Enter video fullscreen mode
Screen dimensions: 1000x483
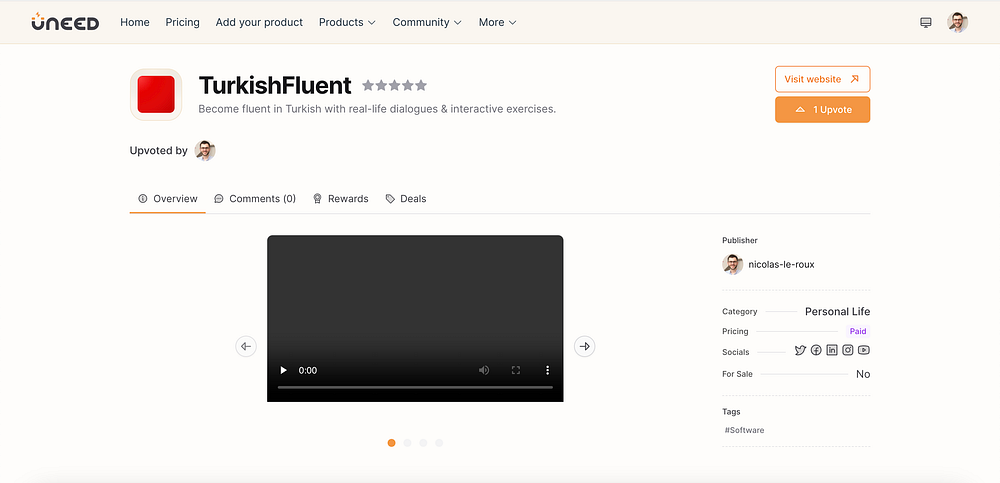[516, 370]
